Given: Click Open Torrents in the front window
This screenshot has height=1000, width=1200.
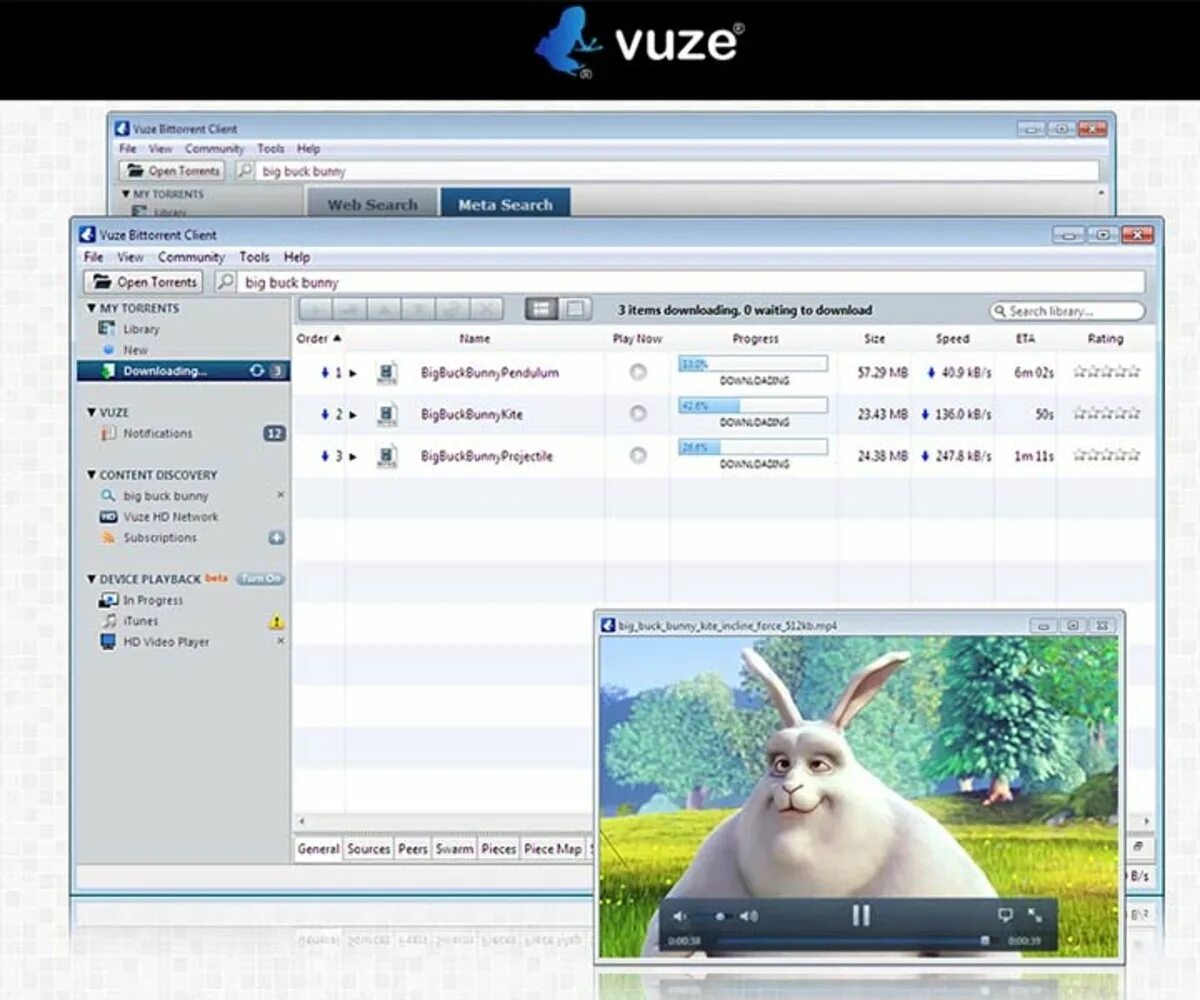Looking at the screenshot, I should pyautogui.click(x=143, y=282).
